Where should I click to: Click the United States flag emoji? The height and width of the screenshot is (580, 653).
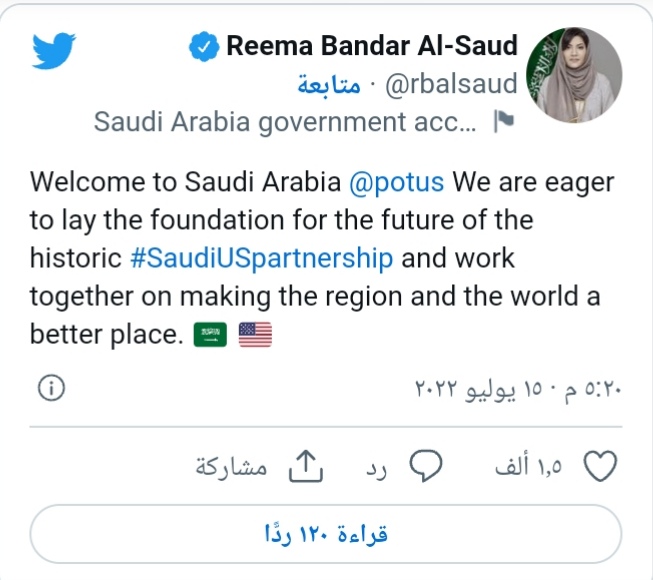point(255,336)
